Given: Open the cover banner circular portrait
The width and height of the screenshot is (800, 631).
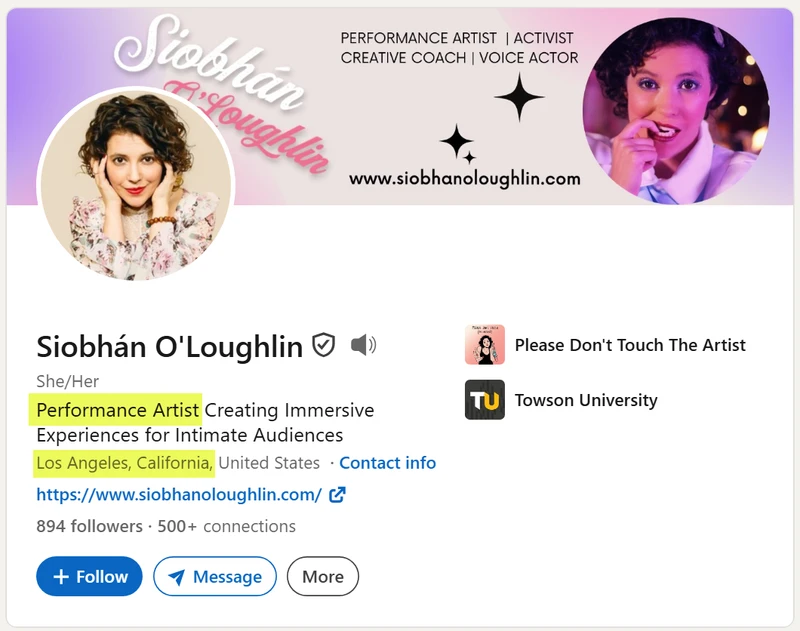Looking at the screenshot, I should click(x=677, y=111).
